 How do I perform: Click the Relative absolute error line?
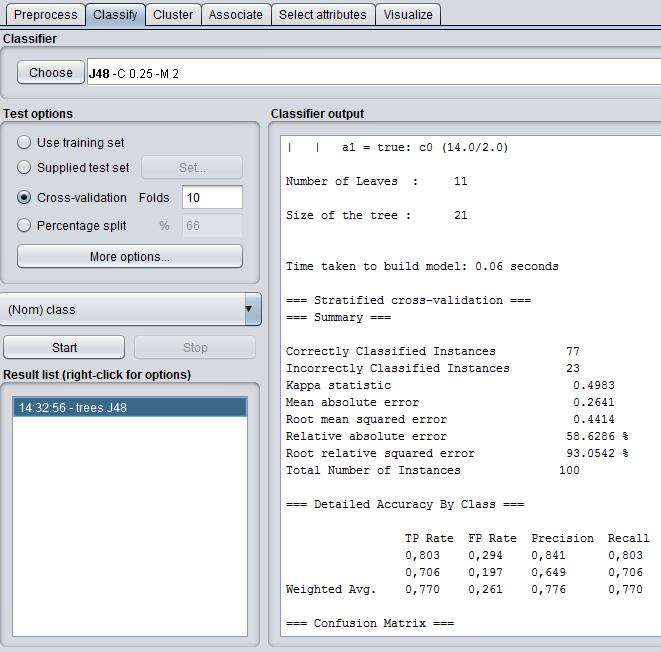pos(457,436)
